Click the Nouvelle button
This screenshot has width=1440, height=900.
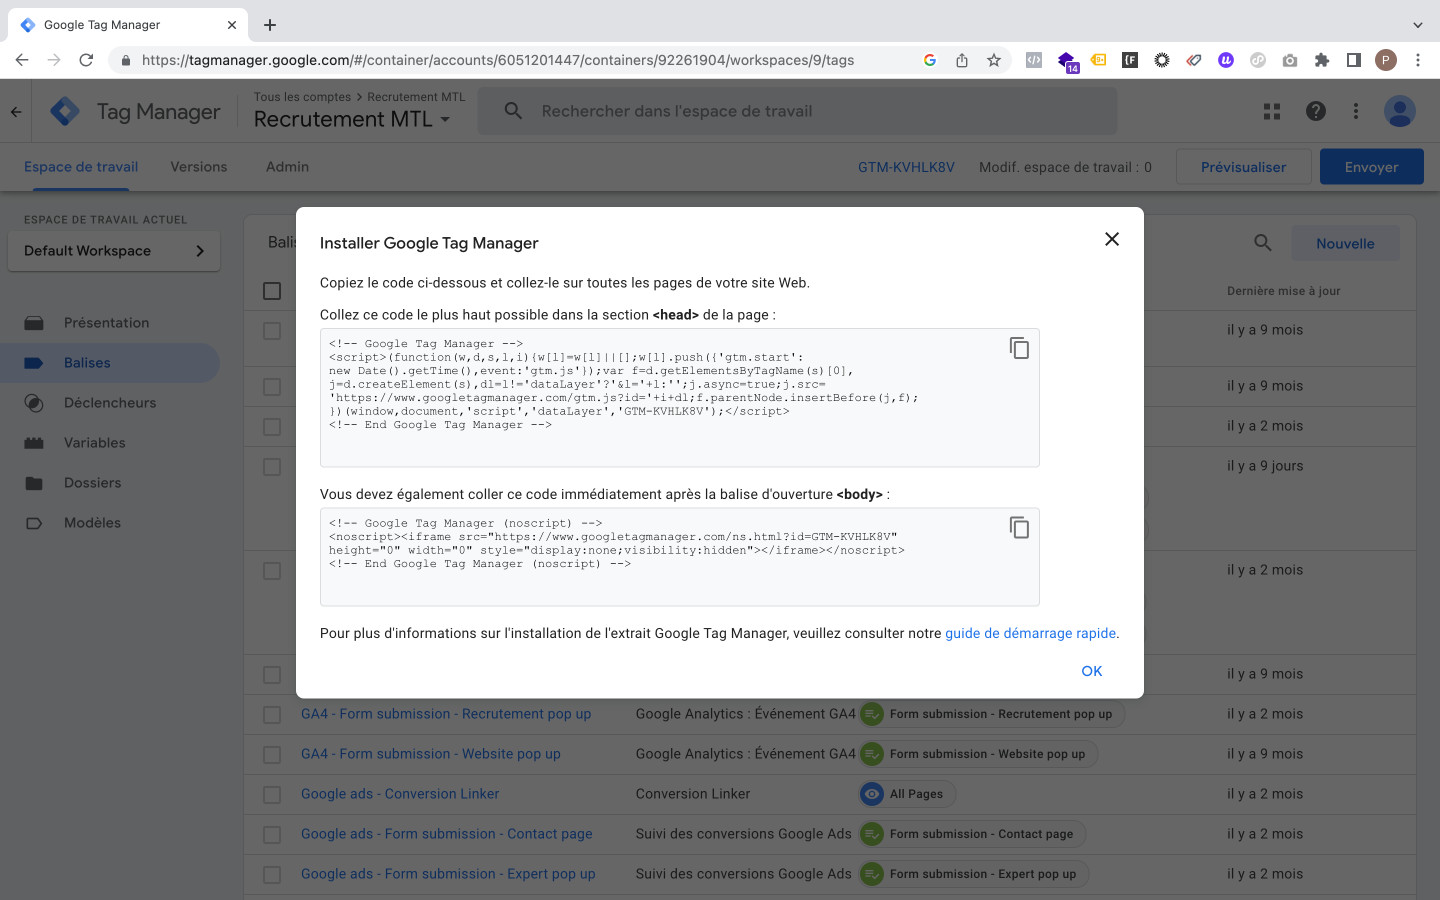[x=1345, y=243]
